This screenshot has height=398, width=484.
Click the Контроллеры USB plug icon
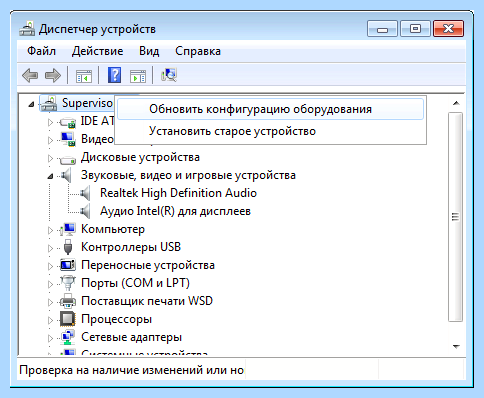pyautogui.click(x=68, y=247)
